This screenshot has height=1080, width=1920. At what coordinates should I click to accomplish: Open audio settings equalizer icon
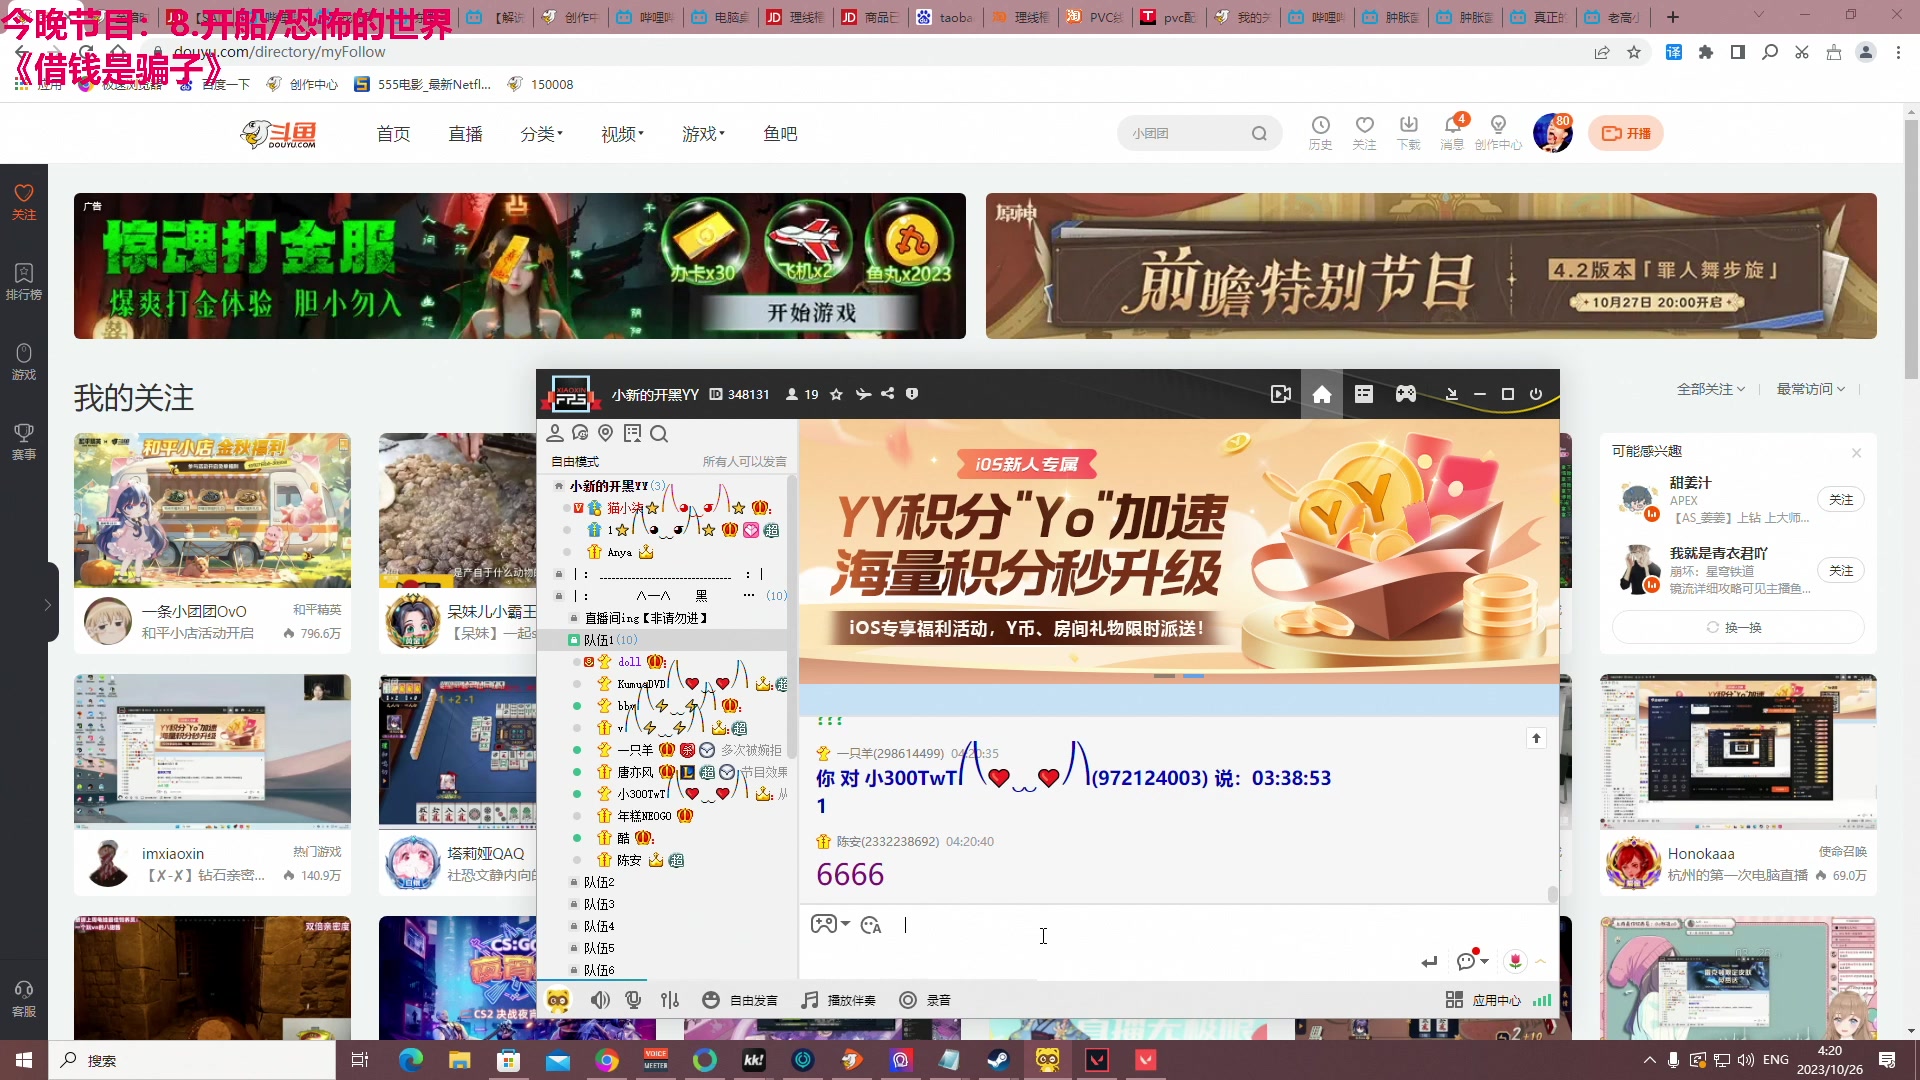point(670,999)
